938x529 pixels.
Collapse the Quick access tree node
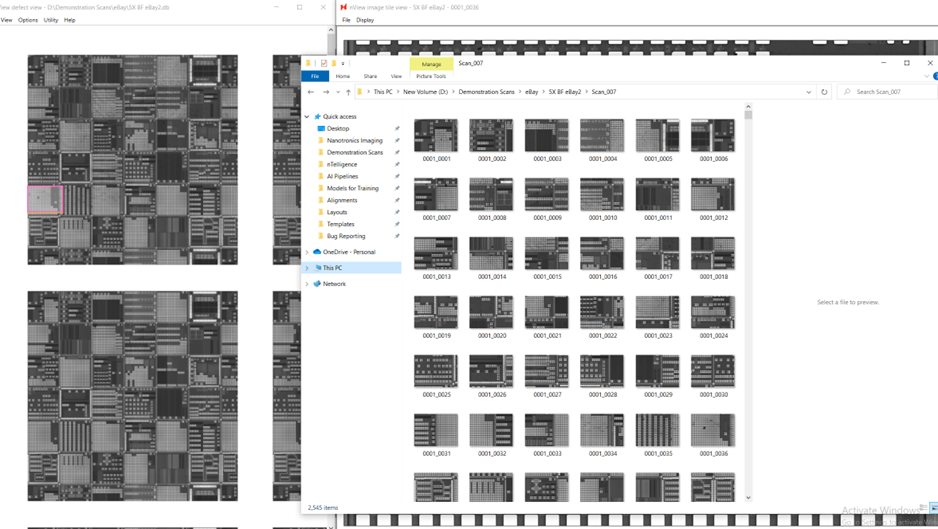click(307, 117)
